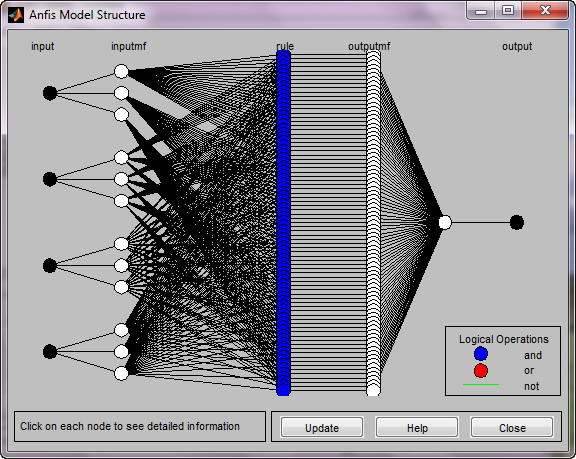Screen dimensions: 576x459
Task: Click the 'inputmf' column label
Action: [129, 47]
